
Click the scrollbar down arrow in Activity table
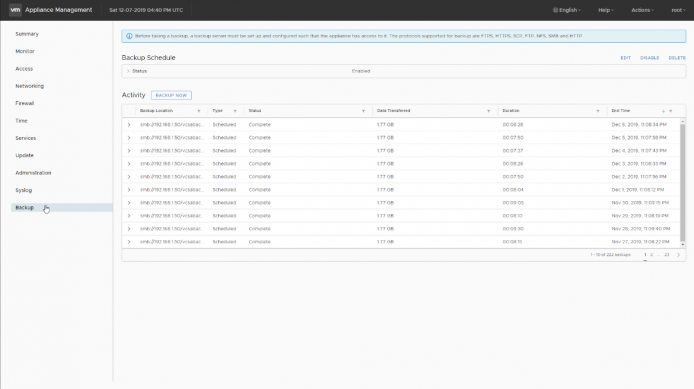682,245
